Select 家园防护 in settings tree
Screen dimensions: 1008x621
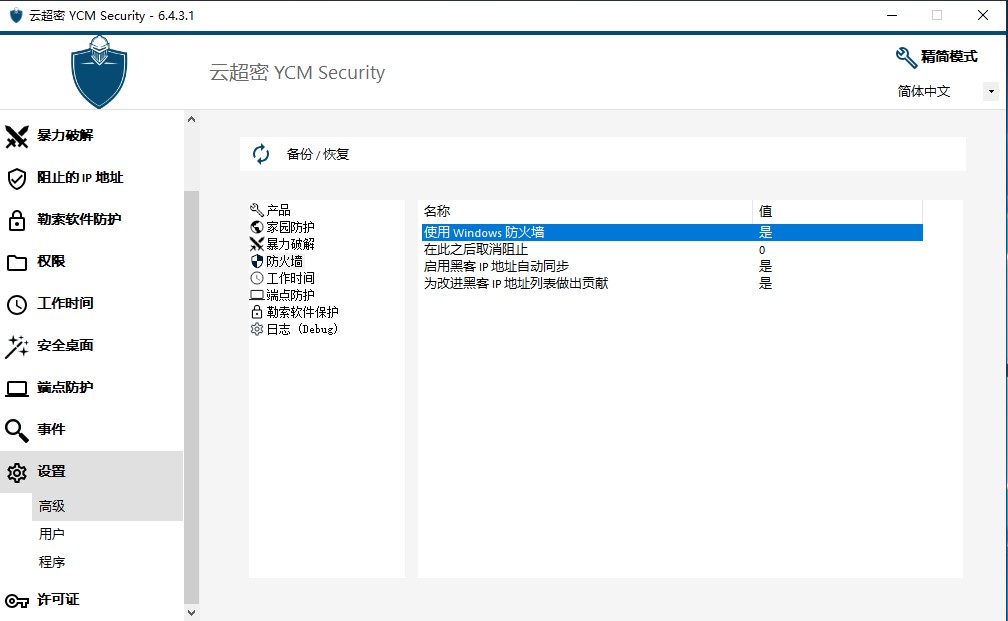tap(291, 227)
